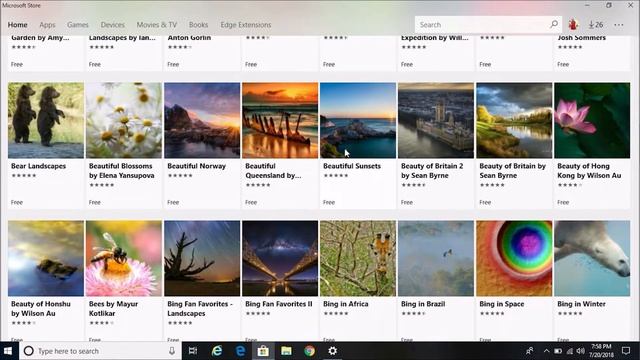Open Bing in Winter polar bear thumbnail

[x=592, y=258]
